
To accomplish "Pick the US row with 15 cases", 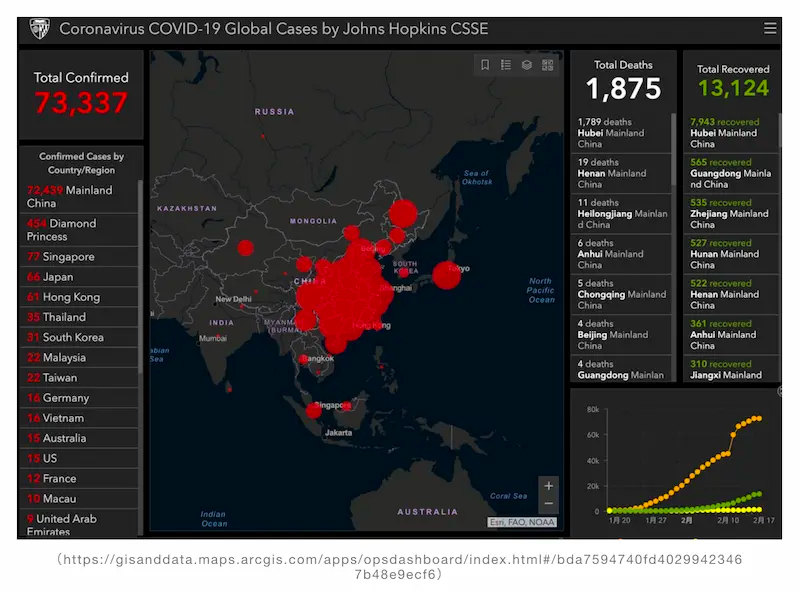I will tap(79, 458).
